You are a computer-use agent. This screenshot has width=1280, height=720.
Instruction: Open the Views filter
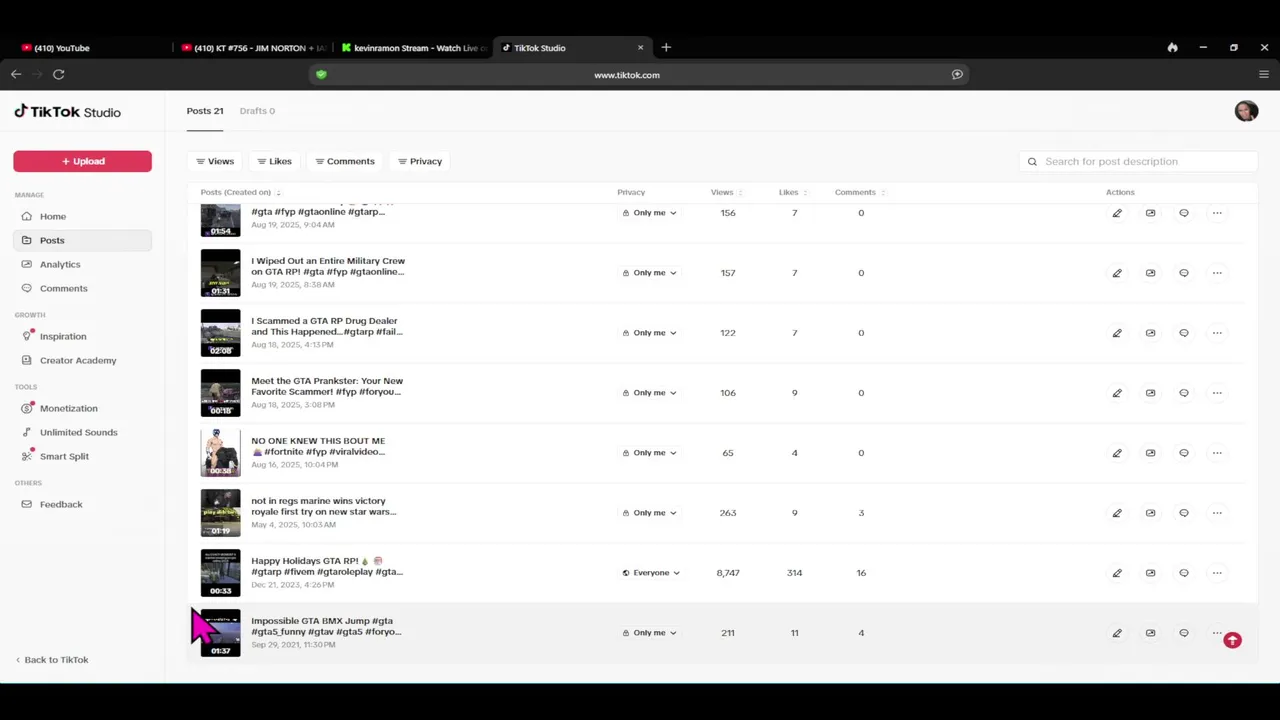point(215,161)
